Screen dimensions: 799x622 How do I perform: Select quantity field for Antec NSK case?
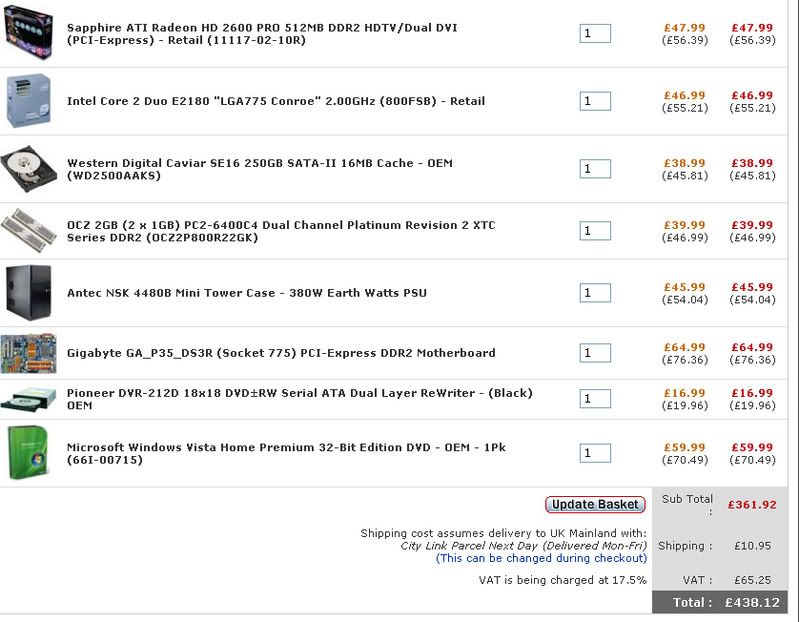coord(595,293)
